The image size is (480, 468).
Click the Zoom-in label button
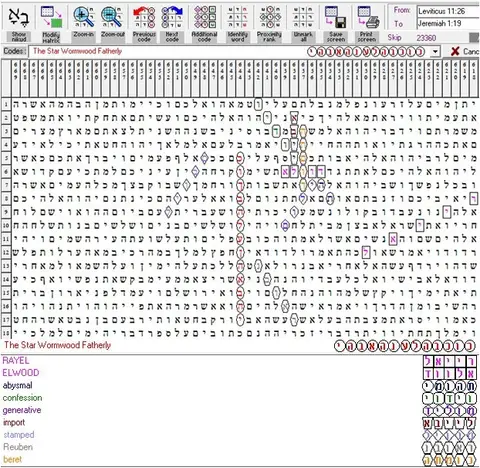(x=84, y=37)
